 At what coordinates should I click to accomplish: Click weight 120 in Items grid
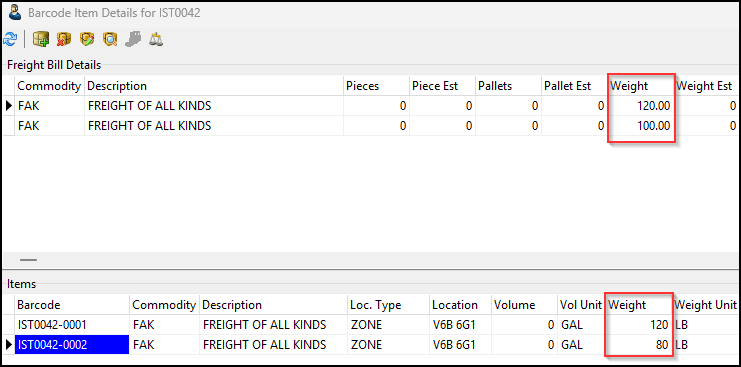[x=638, y=324]
